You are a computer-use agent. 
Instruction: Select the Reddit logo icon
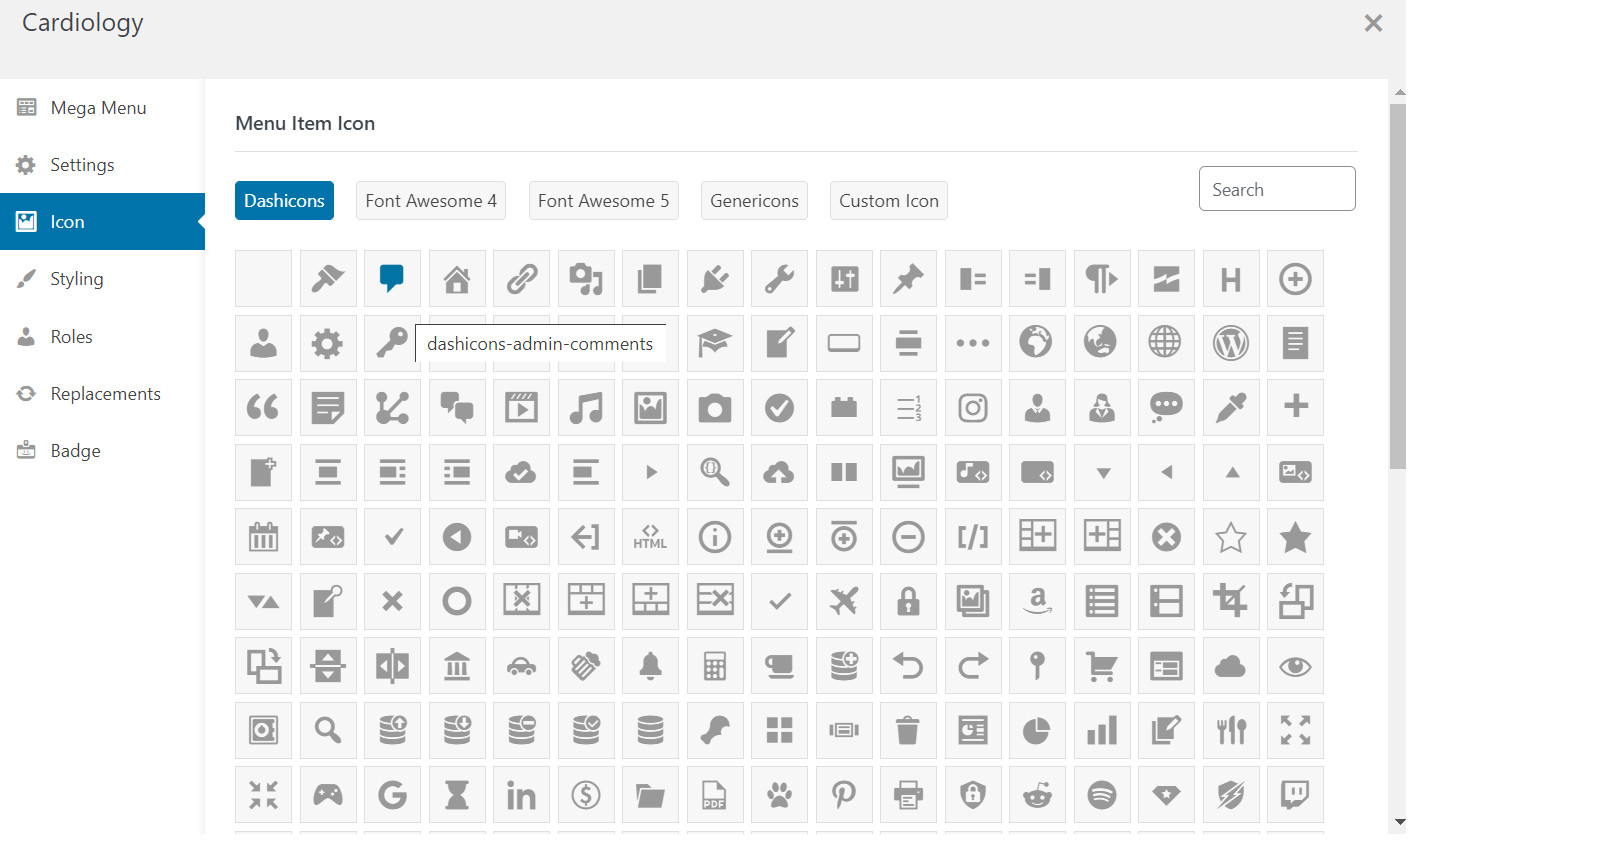(x=1038, y=795)
